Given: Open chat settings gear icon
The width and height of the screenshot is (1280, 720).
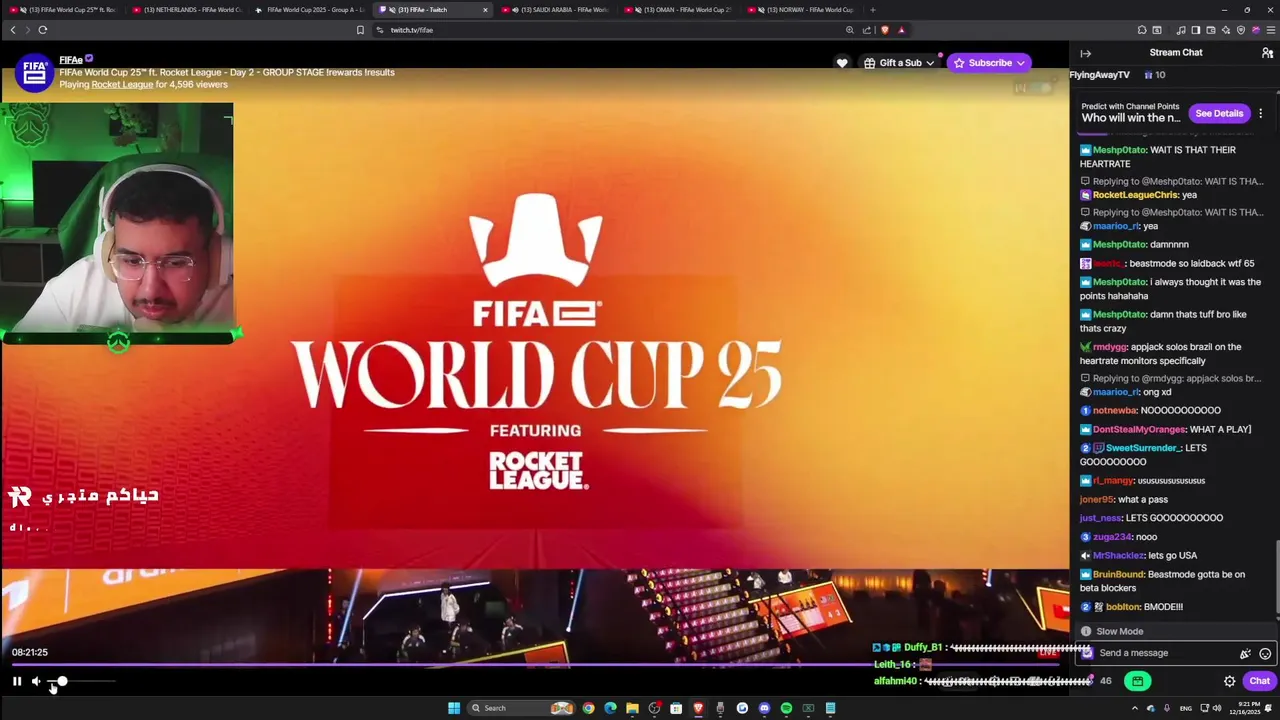Looking at the screenshot, I should (1230, 681).
